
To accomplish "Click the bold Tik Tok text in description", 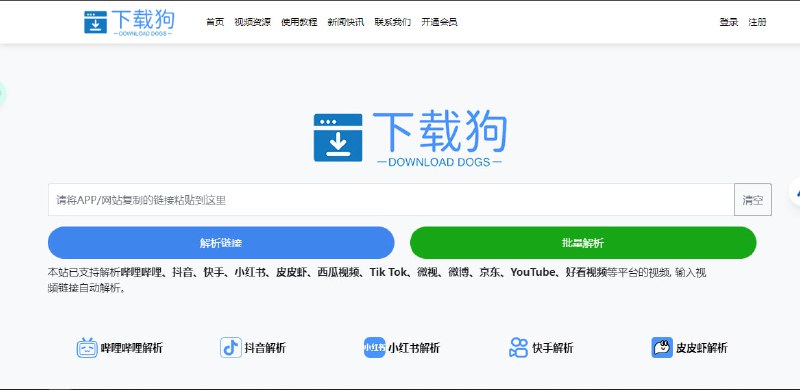I will click(x=389, y=272).
